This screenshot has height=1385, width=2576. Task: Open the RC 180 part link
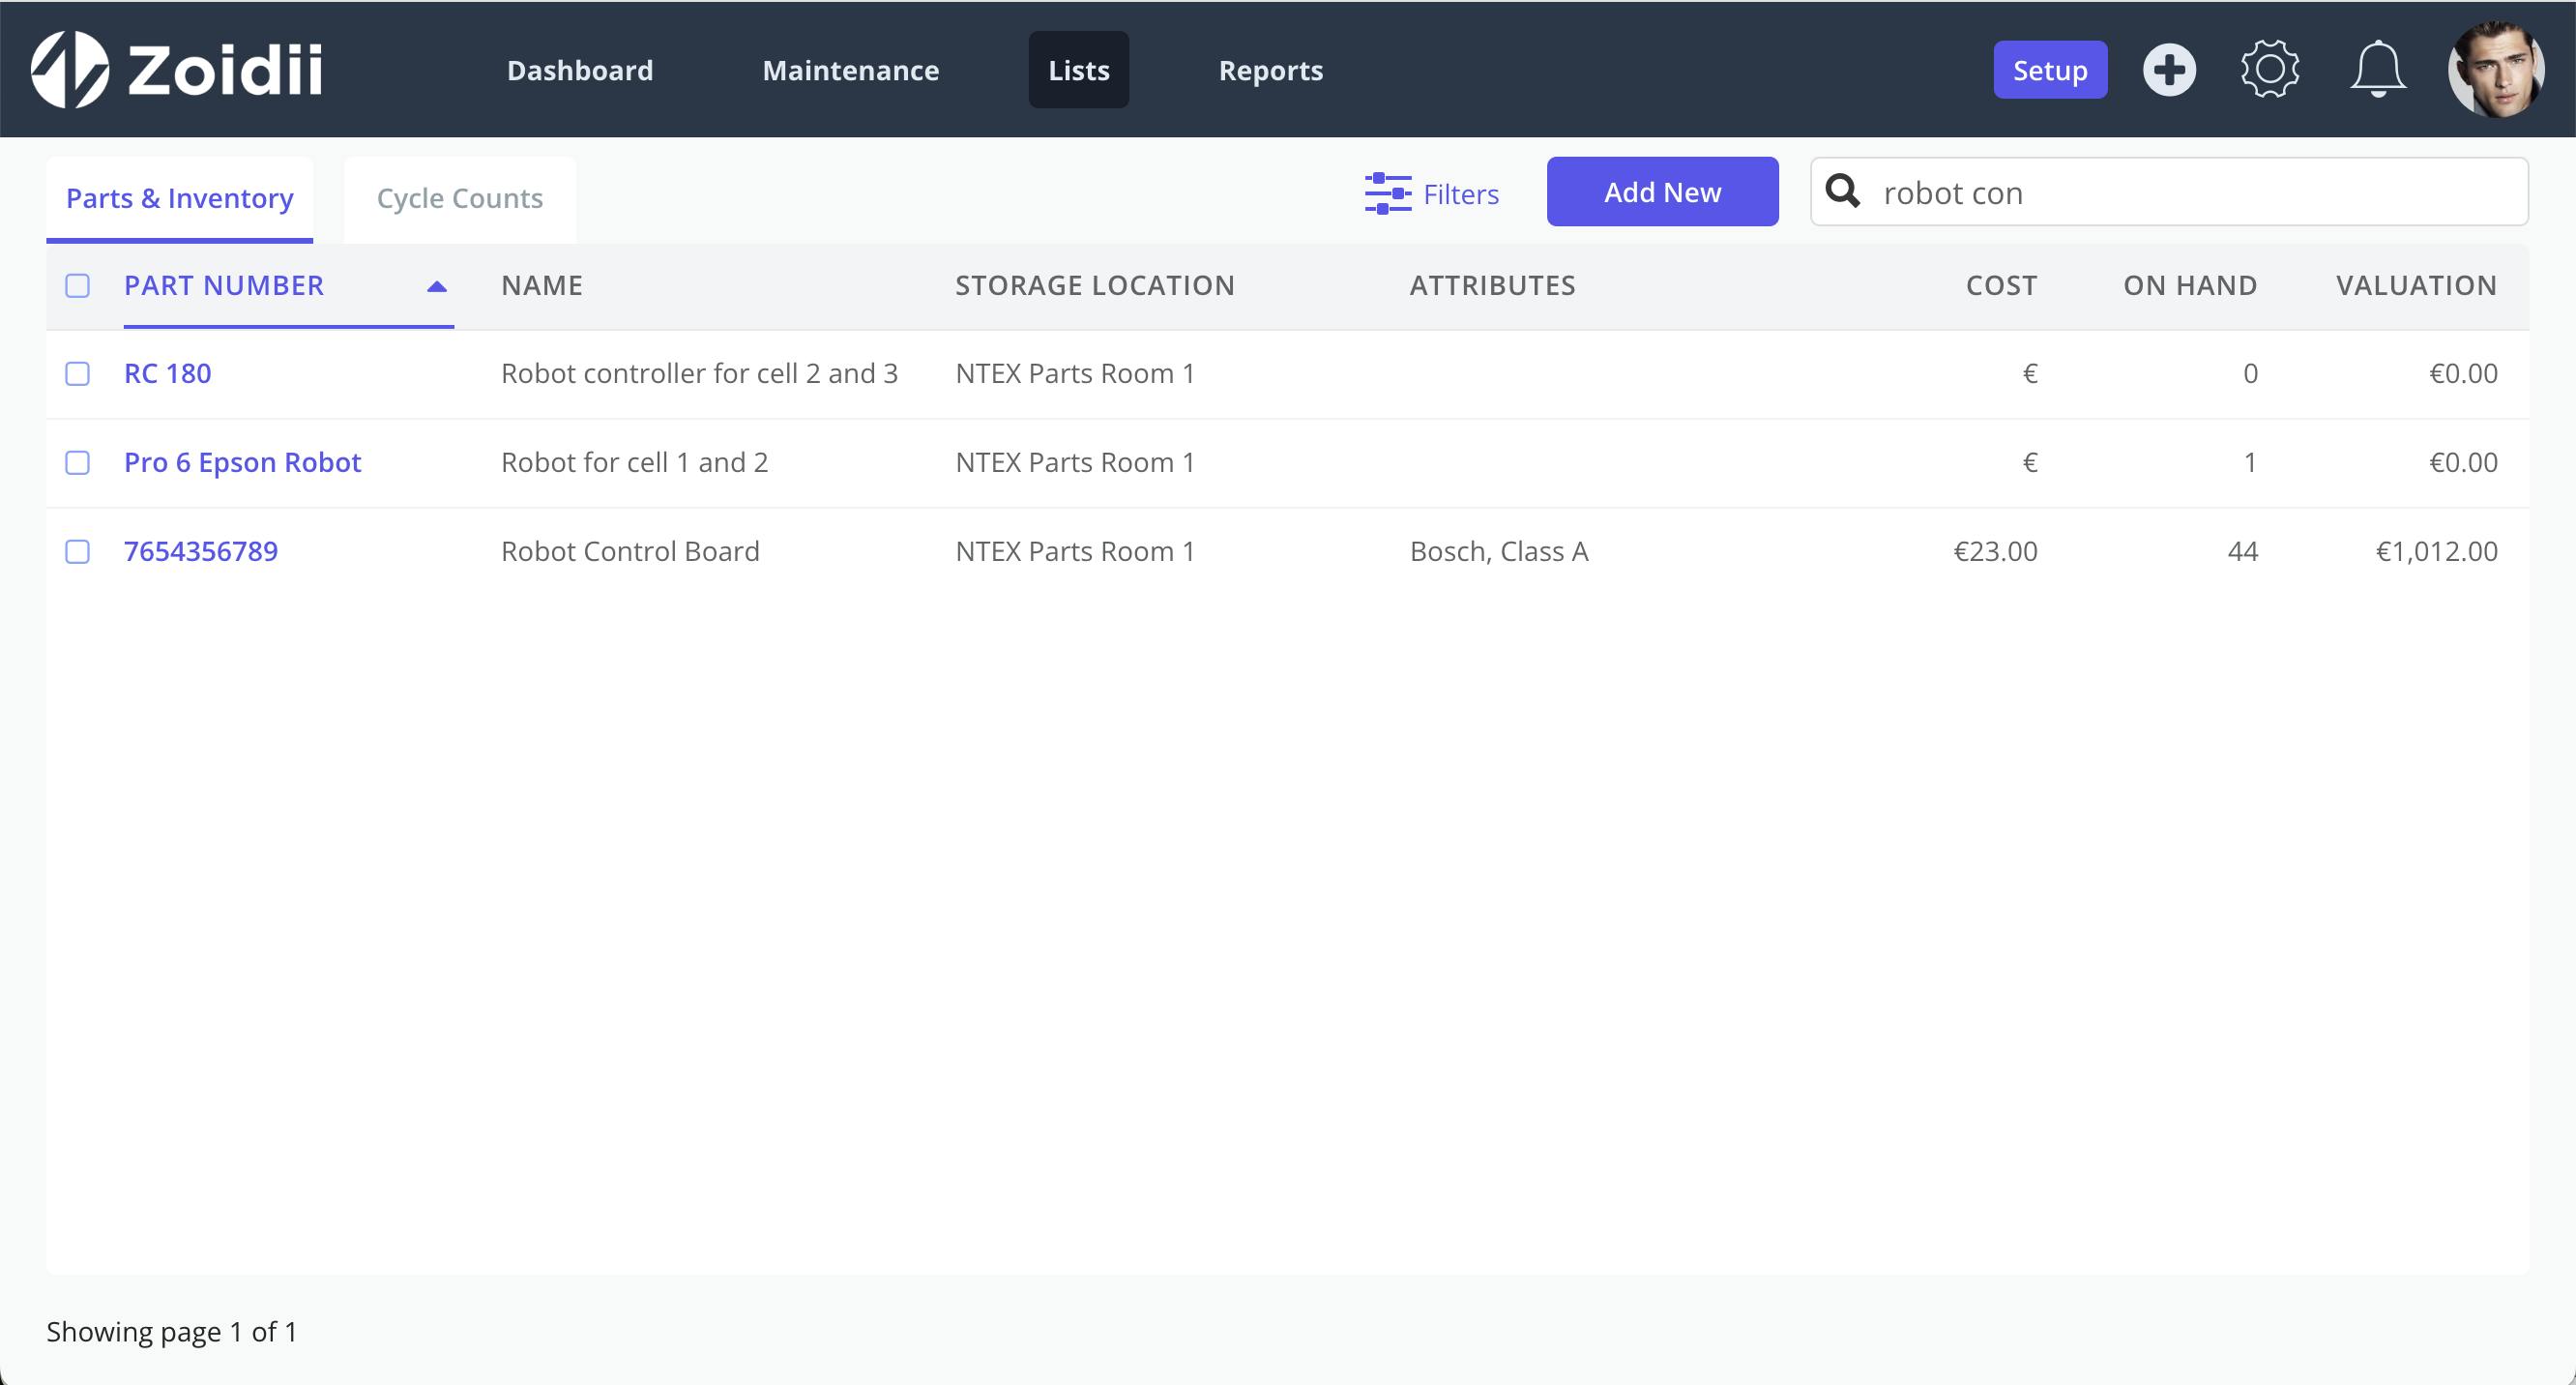(x=167, y=374)
